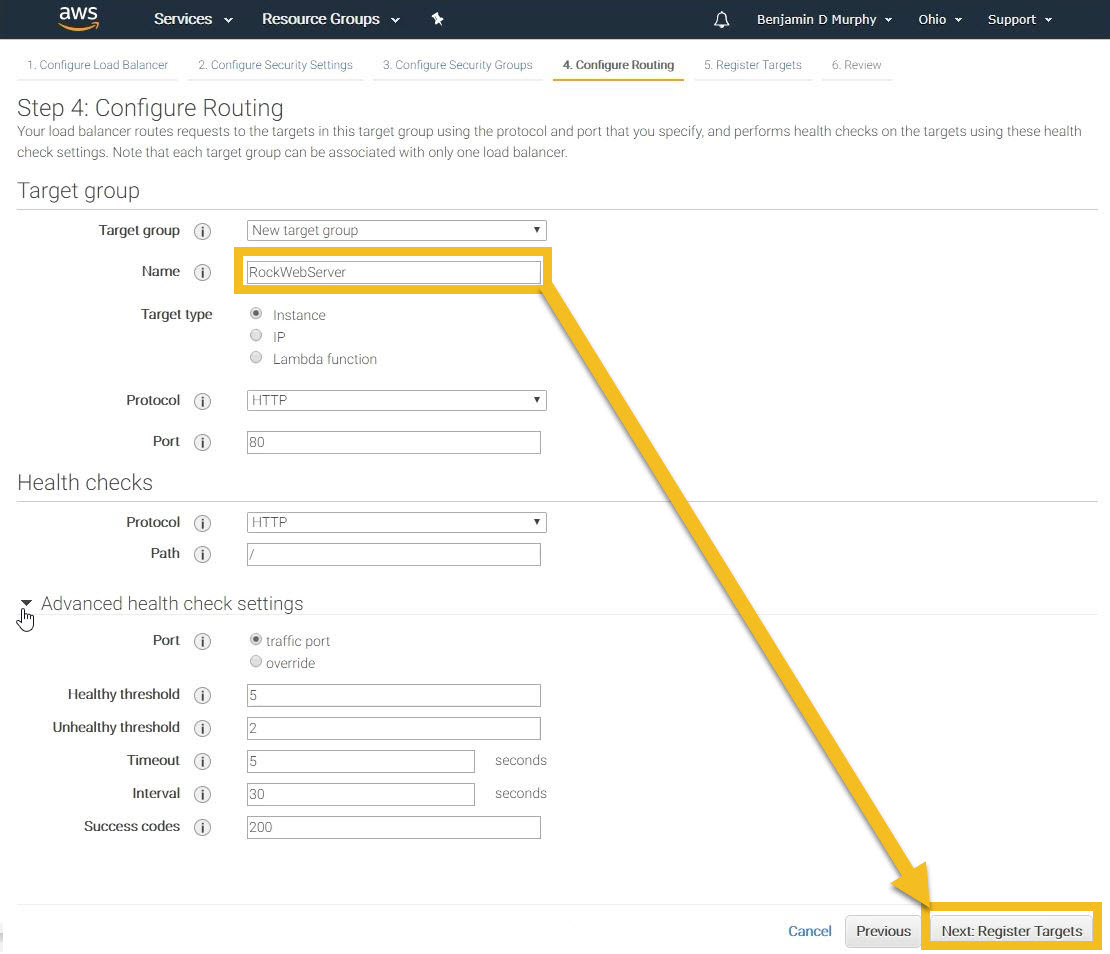The image size is (1110, 954).
Task: Choose traffic port for health check
Action: coord(256,640)
